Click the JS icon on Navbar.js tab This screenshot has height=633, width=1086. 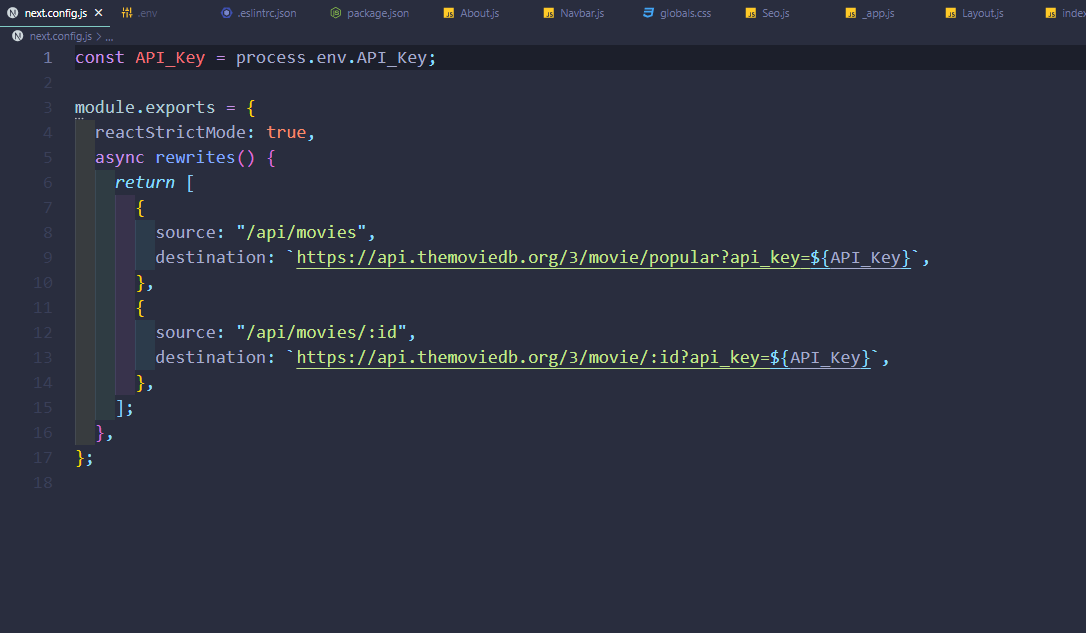click(x=549, y=13)
